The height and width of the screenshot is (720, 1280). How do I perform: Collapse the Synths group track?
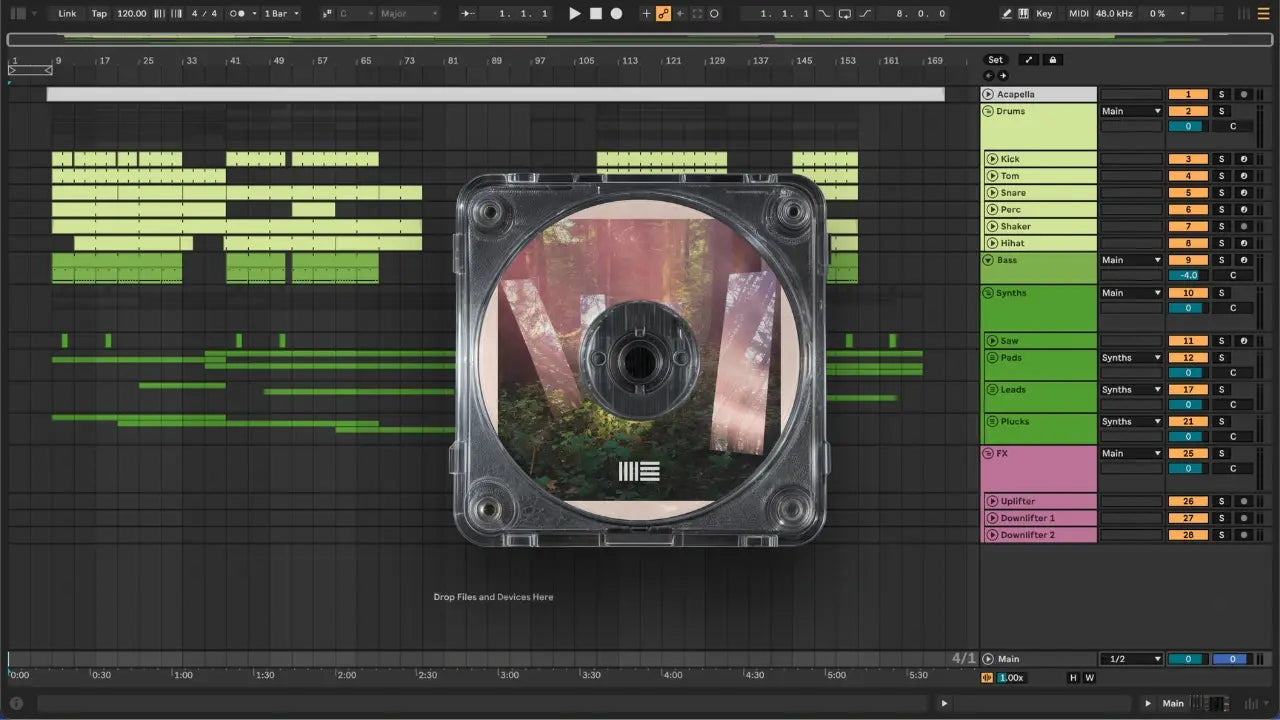pyautogui.click(x=988, y=293)
